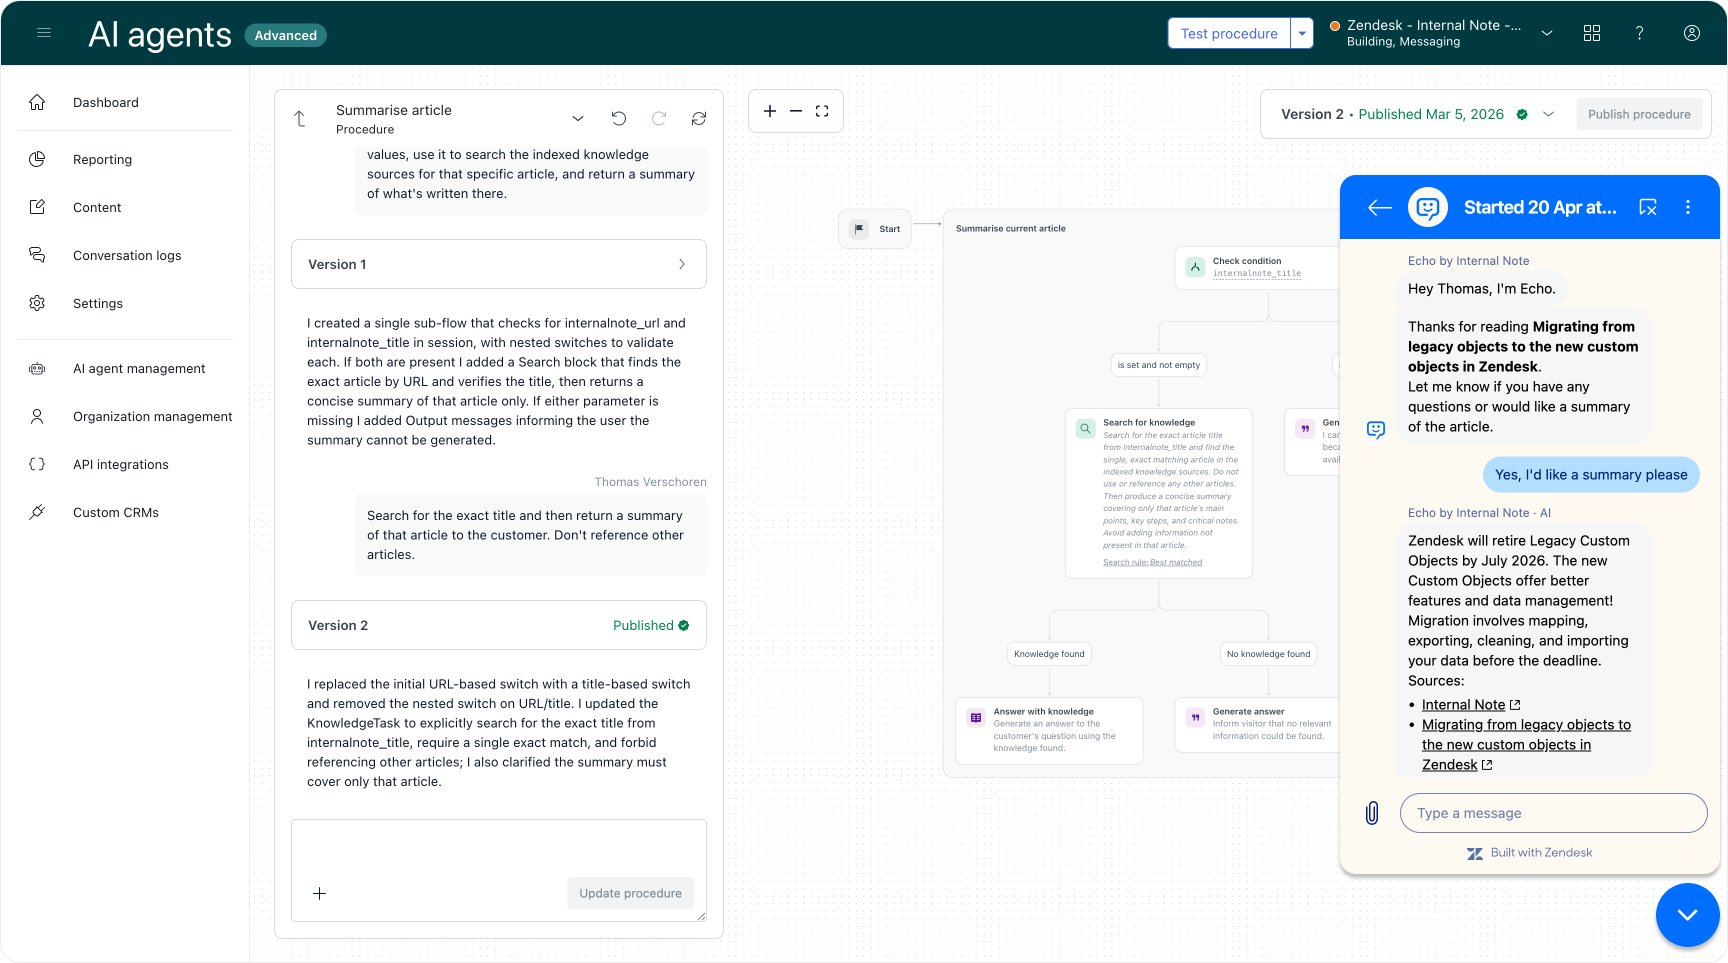Select the 'is set and not empty' condition
This screenshot has height=963, width=1728.
1159,365
